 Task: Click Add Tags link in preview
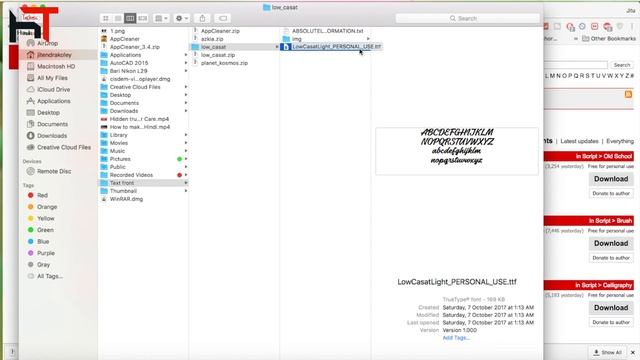point(456,338)
